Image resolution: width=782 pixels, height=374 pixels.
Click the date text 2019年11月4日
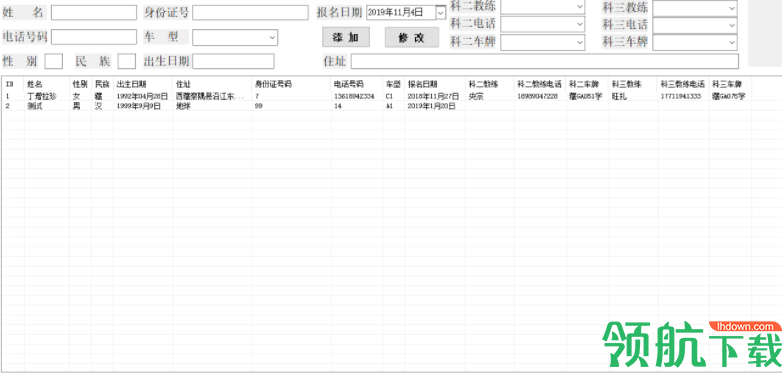(x=395, y=12)
